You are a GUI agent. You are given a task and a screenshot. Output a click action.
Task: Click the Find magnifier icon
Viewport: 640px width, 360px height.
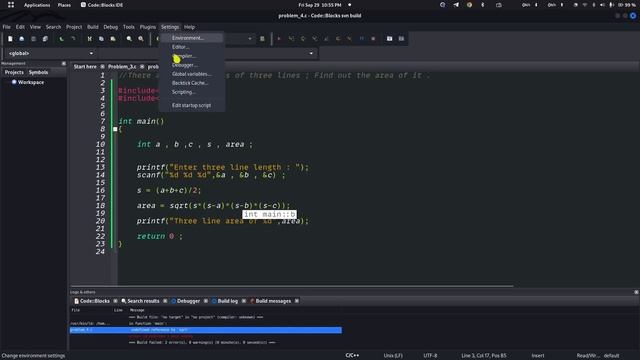point(129,39)
